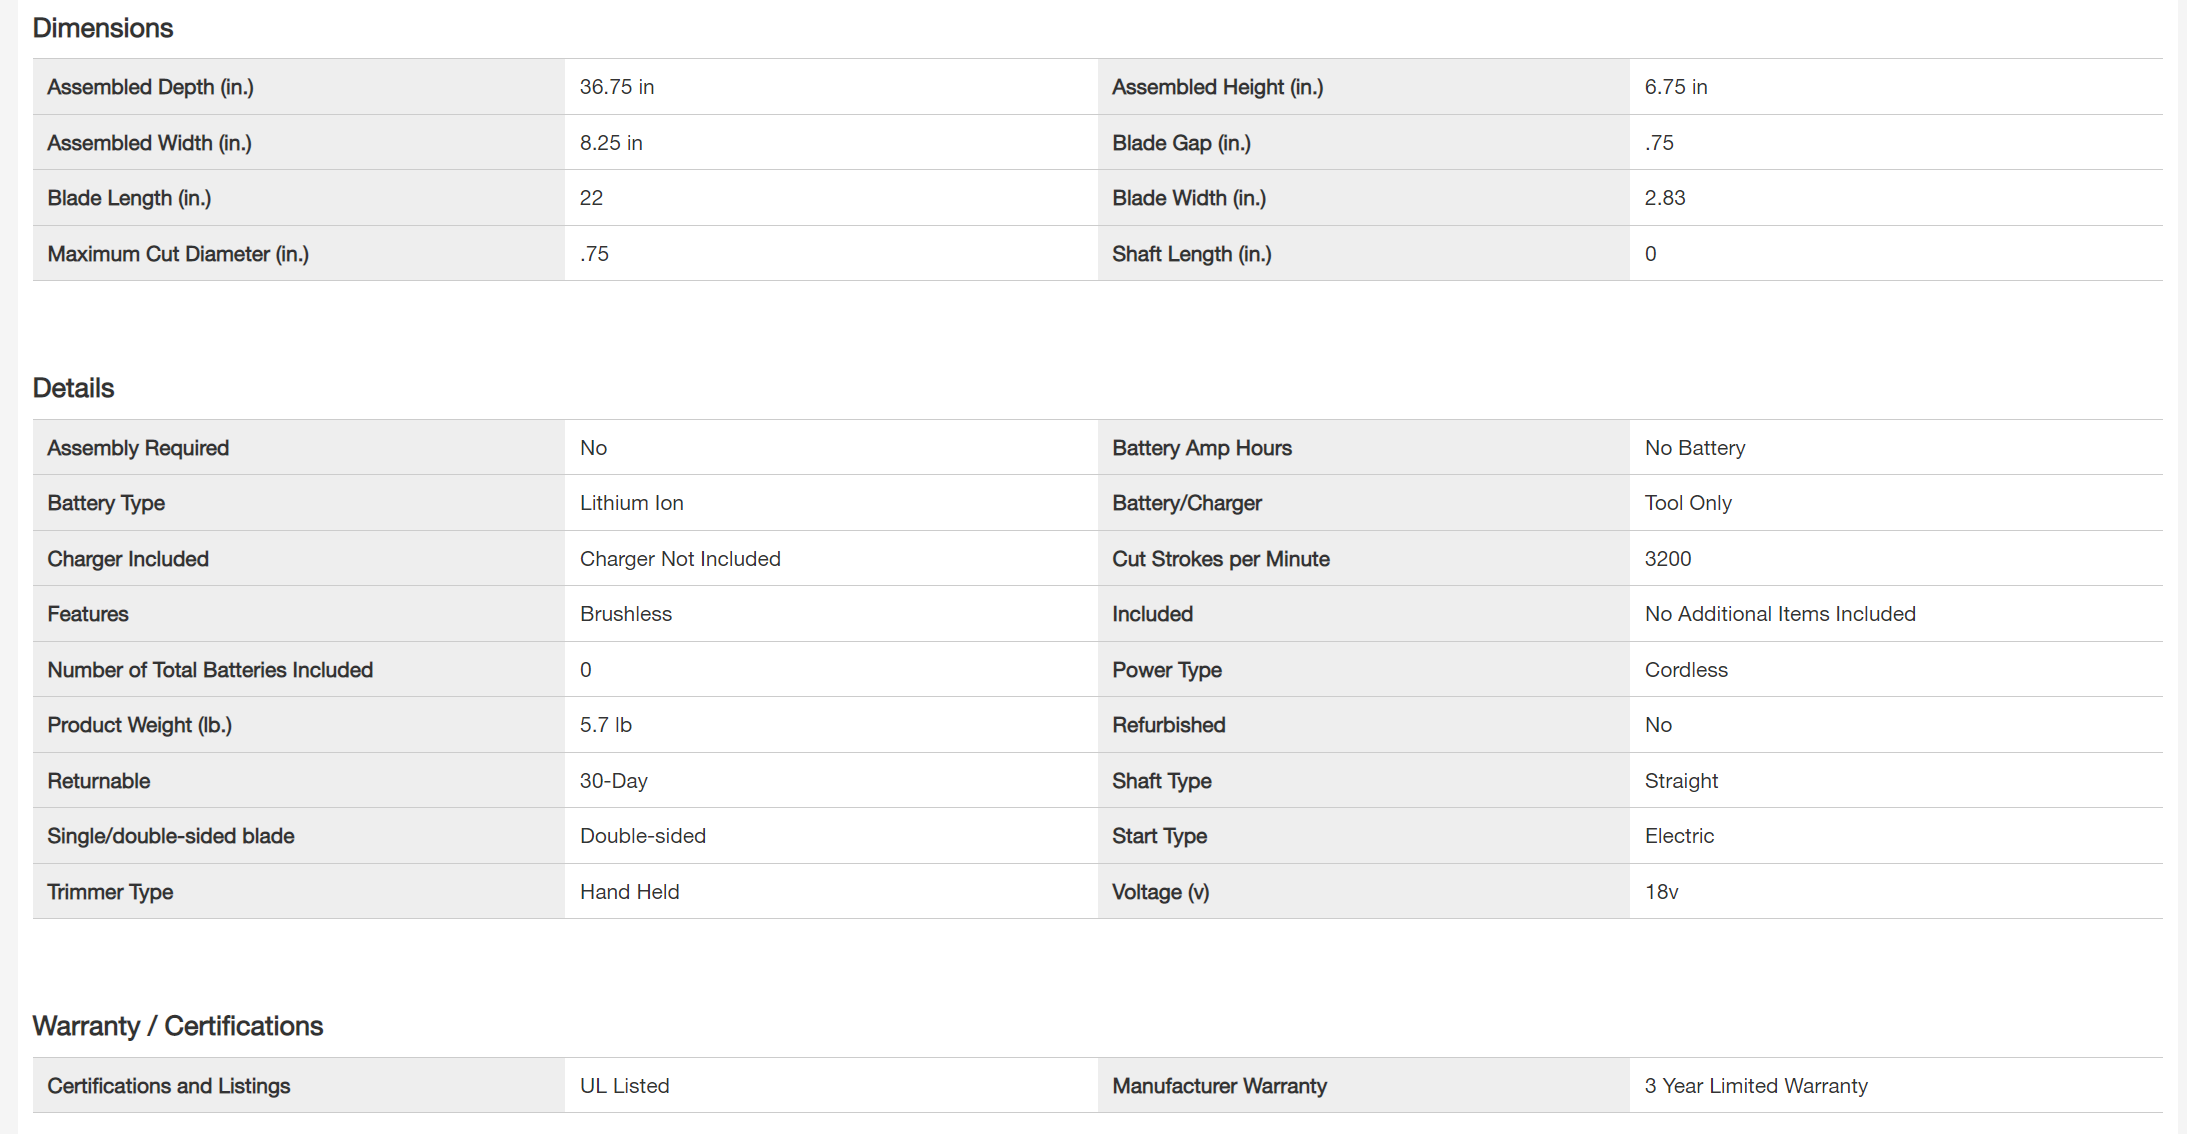Select the 3 Year Limited Warranty value

[1756, 1086]
